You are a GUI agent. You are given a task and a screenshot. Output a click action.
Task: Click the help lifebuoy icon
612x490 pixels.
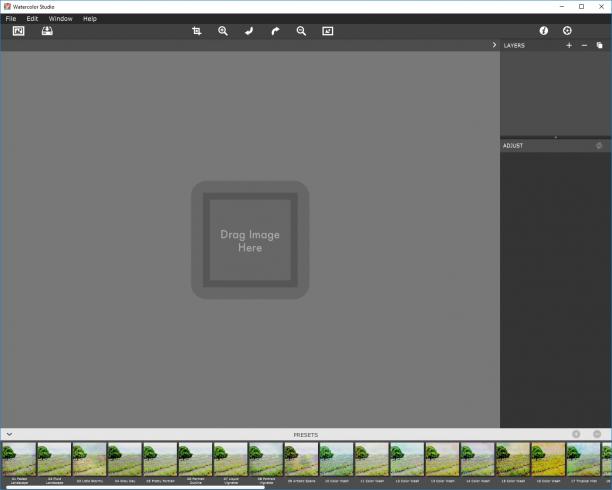pyautogui.click(x=567, y=30)
